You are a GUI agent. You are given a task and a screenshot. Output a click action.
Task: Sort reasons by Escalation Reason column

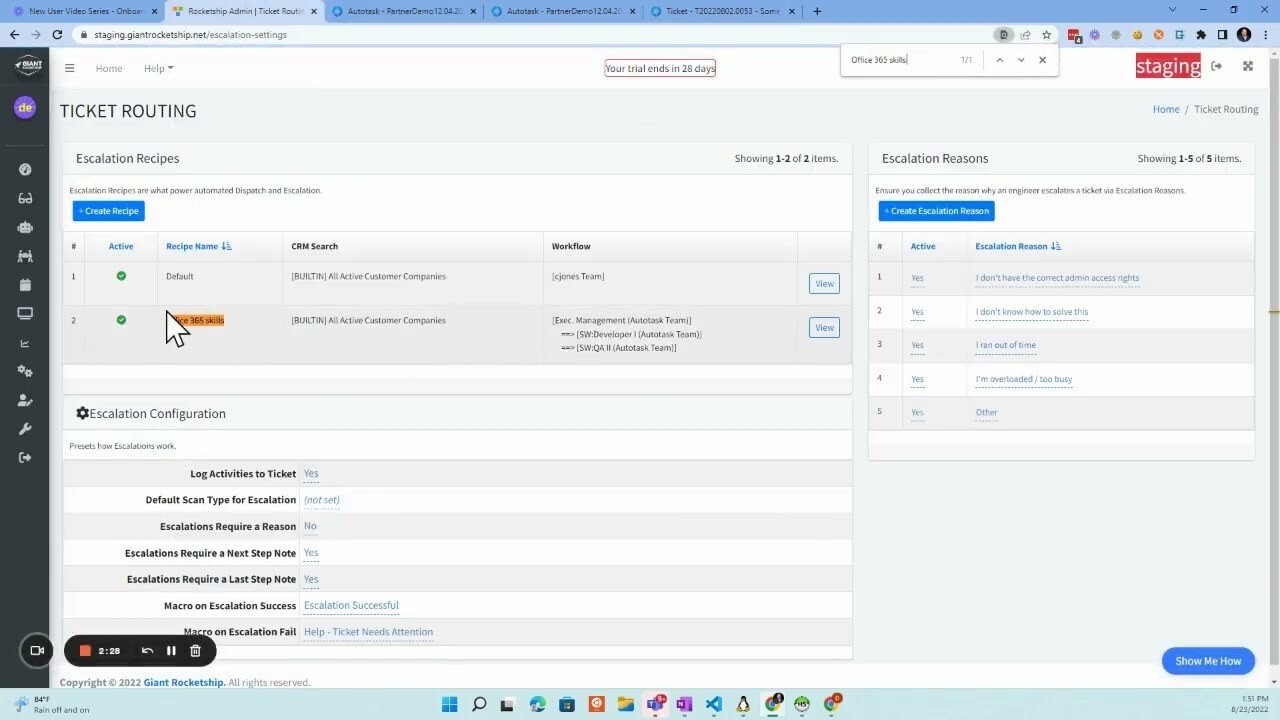click(1018, 246)
